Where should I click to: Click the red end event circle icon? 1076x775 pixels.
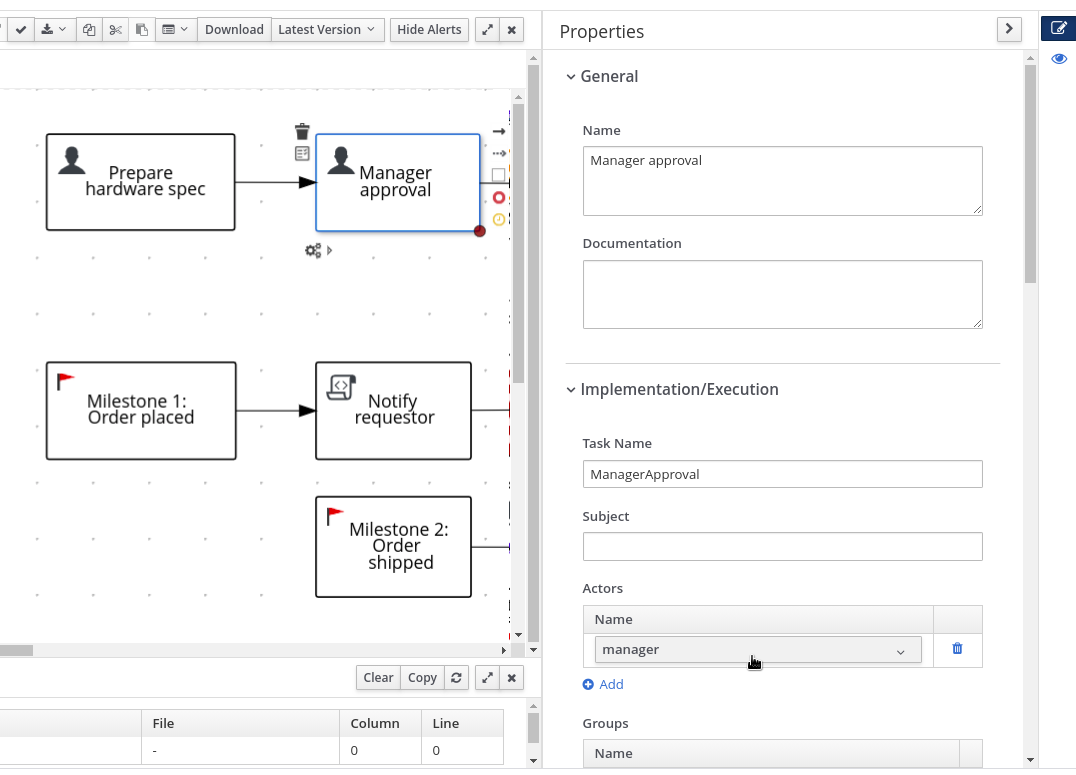point(499,198)
